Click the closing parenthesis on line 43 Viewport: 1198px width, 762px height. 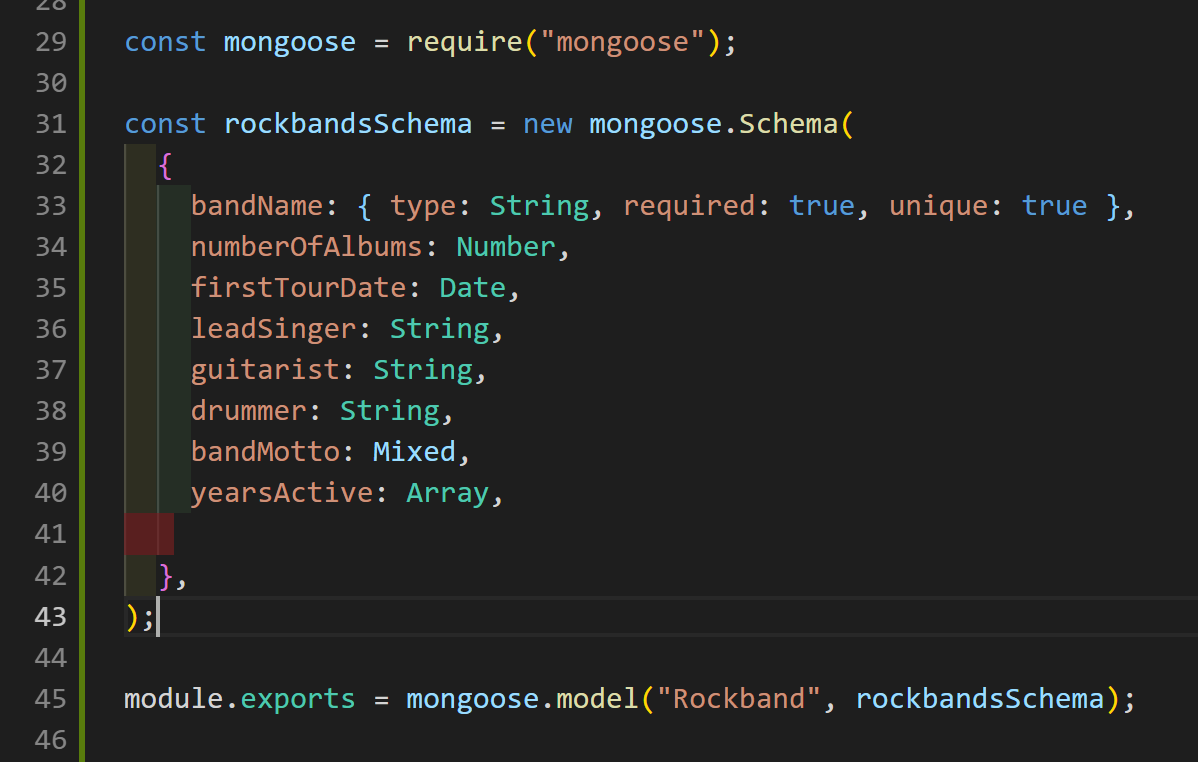(131, 616)
